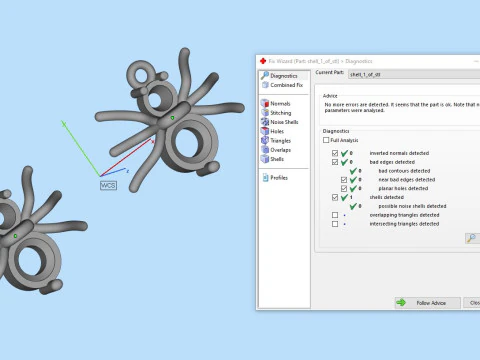The image size is (480, 360).
Task: Open the Diagnostics page in Fix Wizard
Action: point(284,76)
